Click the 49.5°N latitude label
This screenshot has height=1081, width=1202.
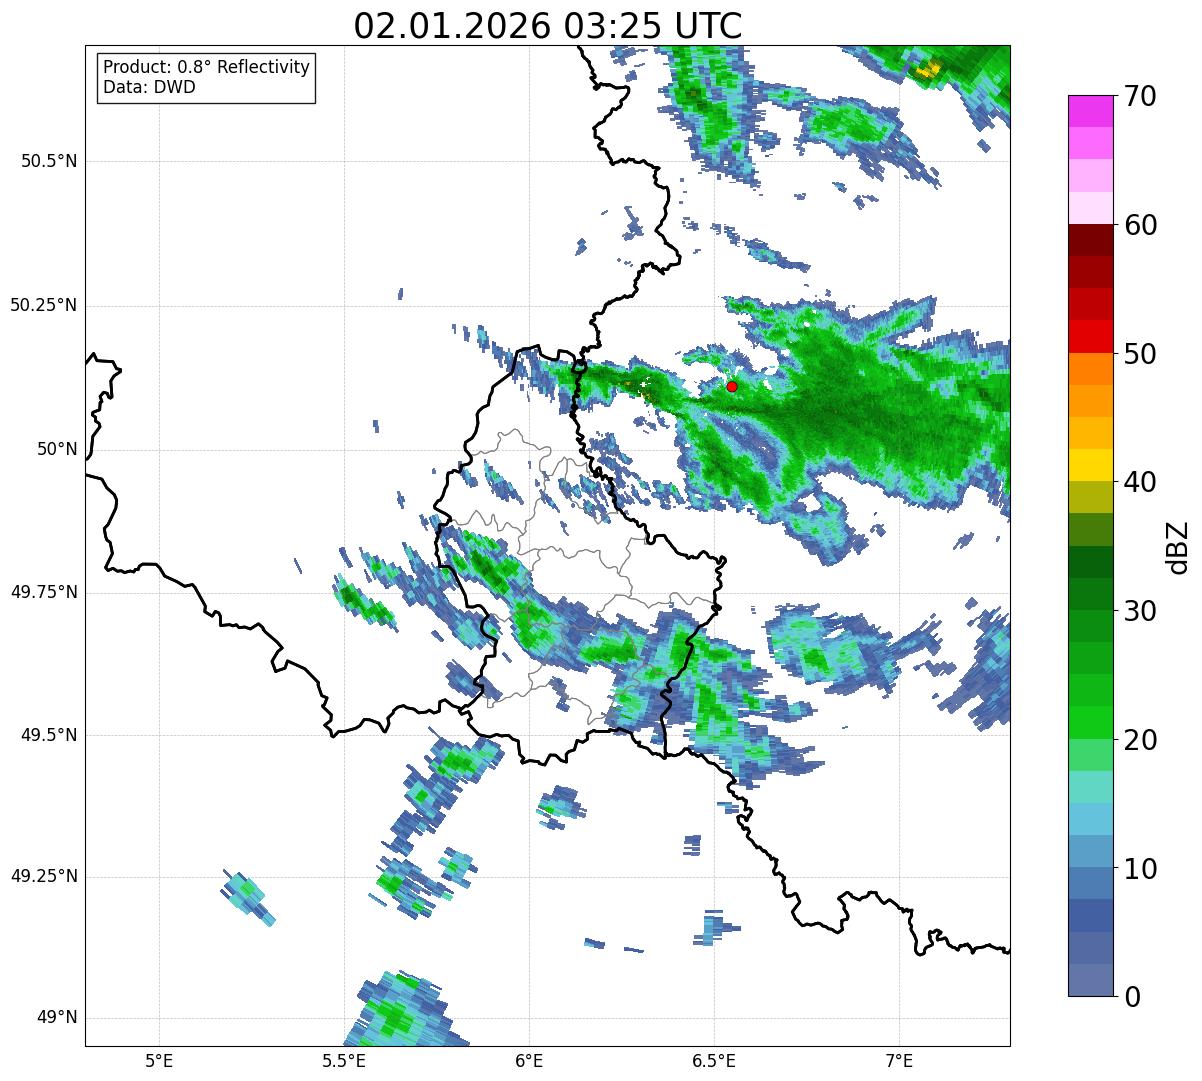(49, 735)
